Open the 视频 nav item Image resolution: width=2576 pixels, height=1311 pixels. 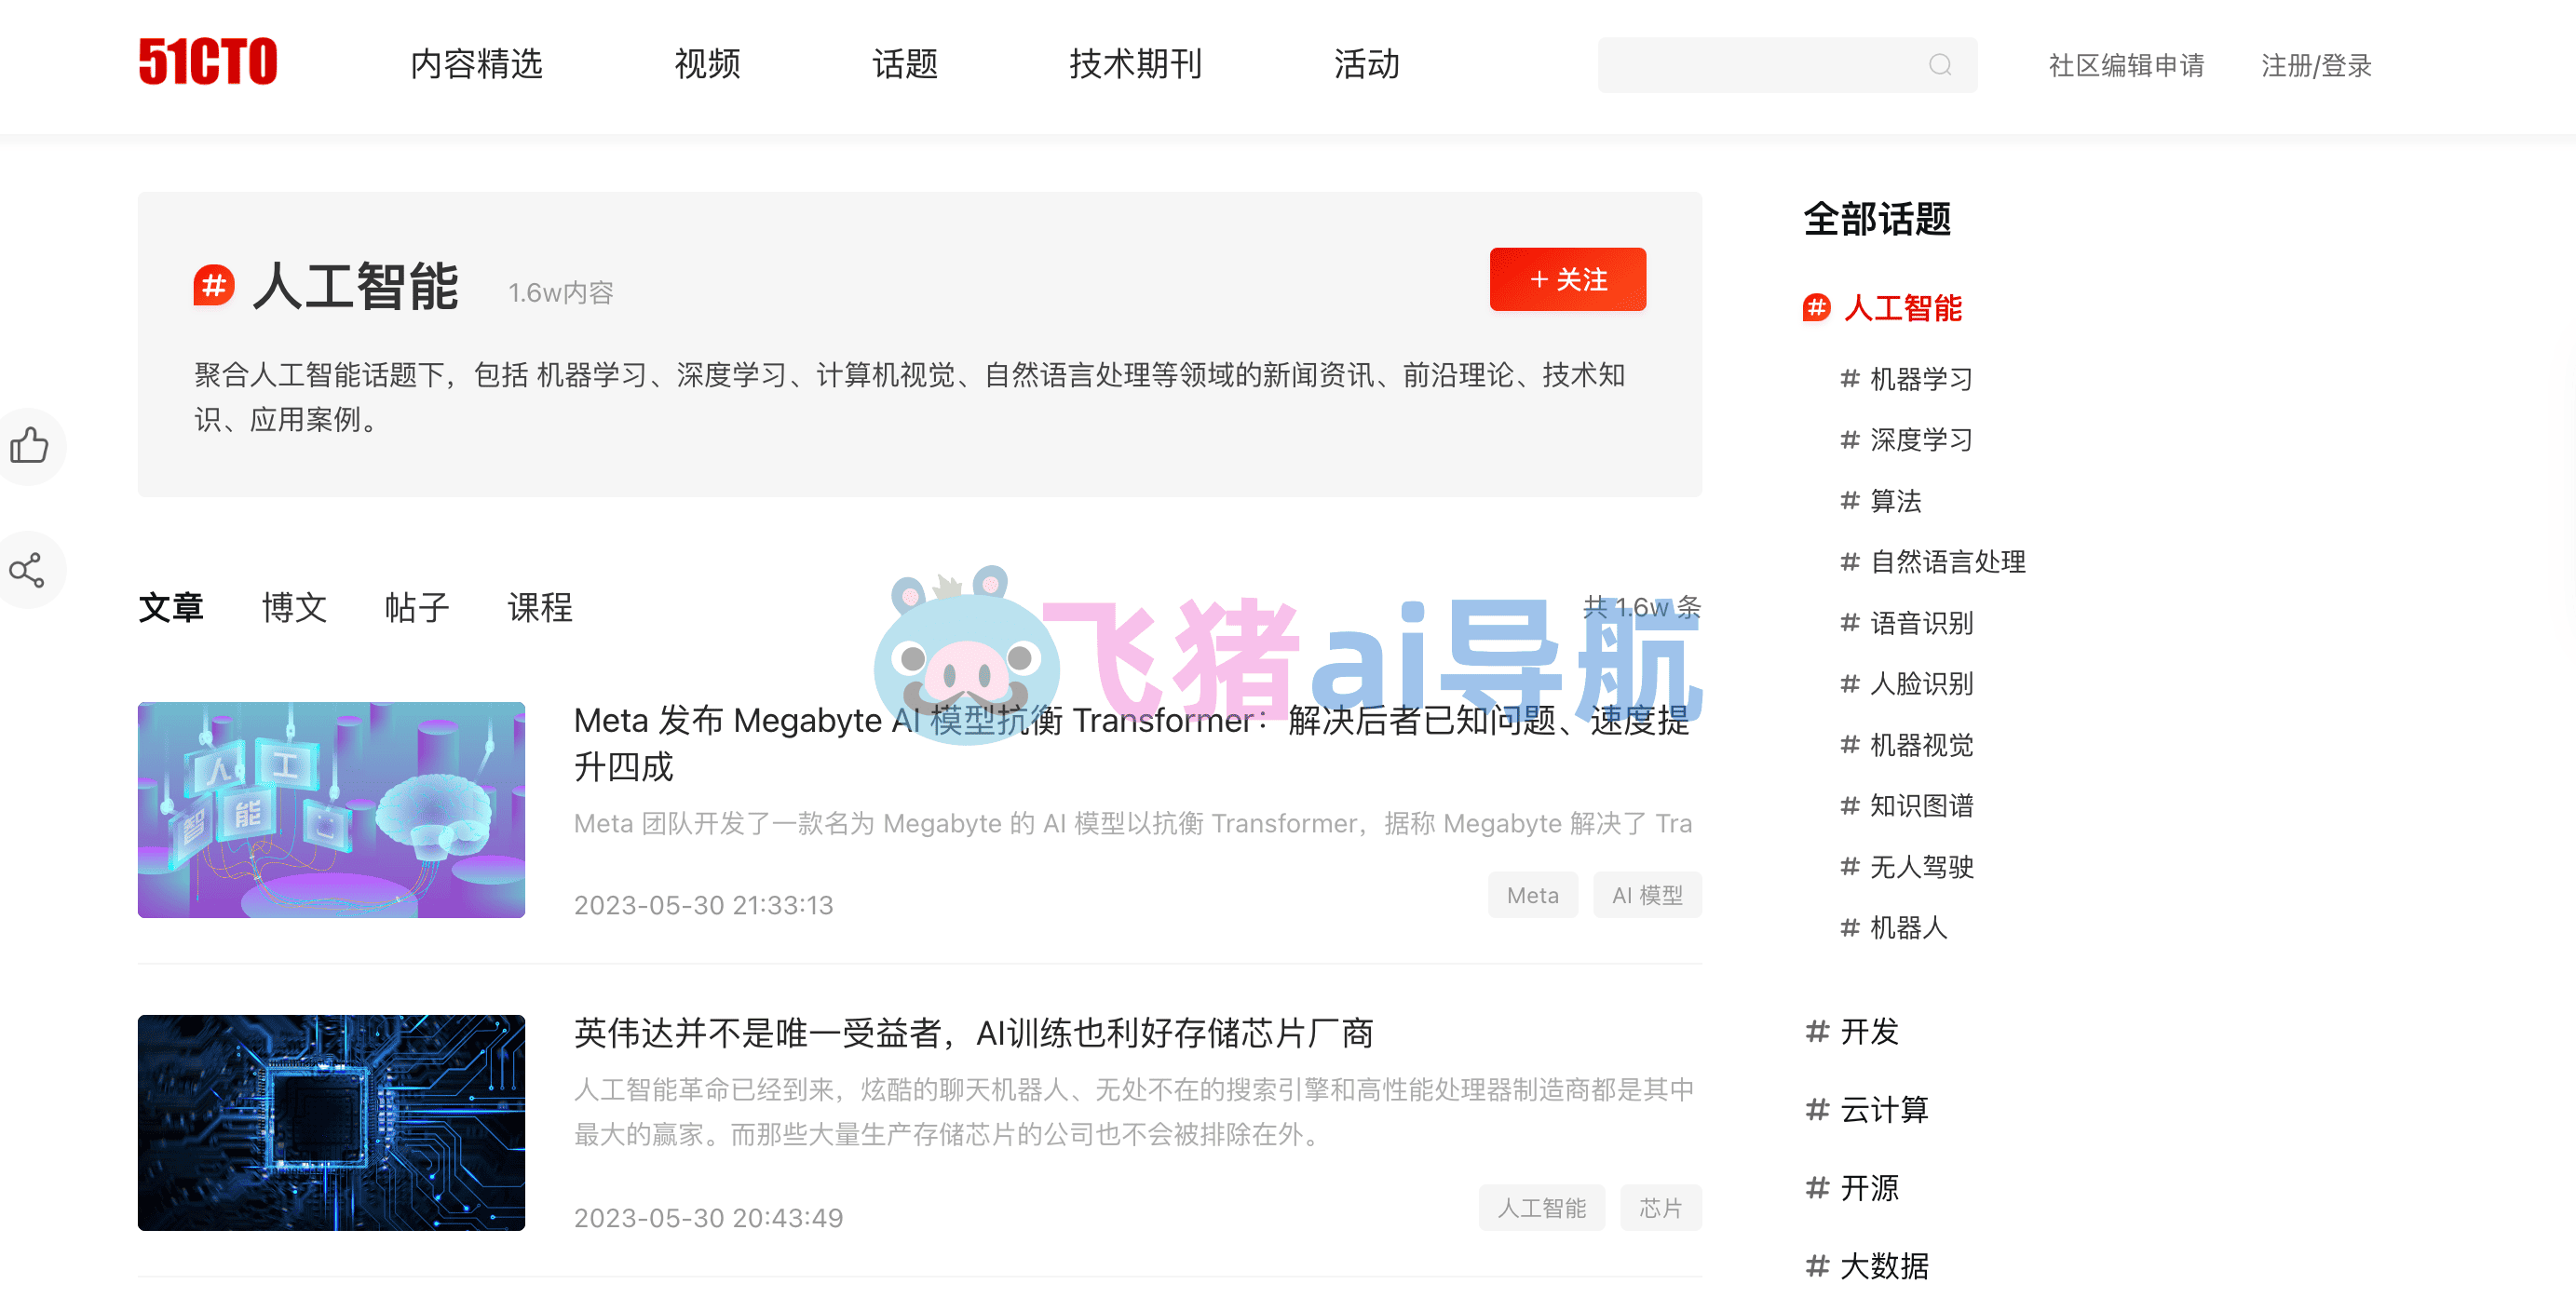[x=707, y=64]
